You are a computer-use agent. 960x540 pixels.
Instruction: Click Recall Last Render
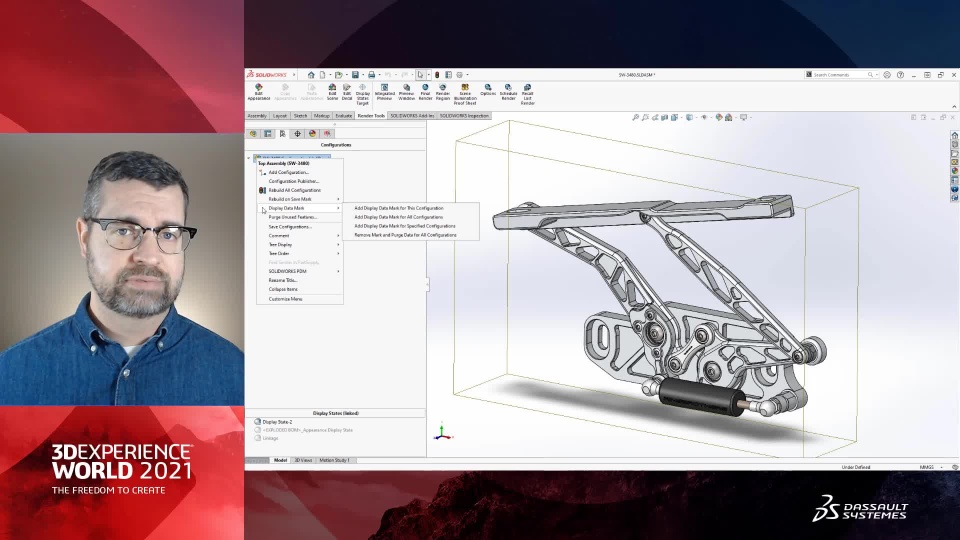[527, 94]
